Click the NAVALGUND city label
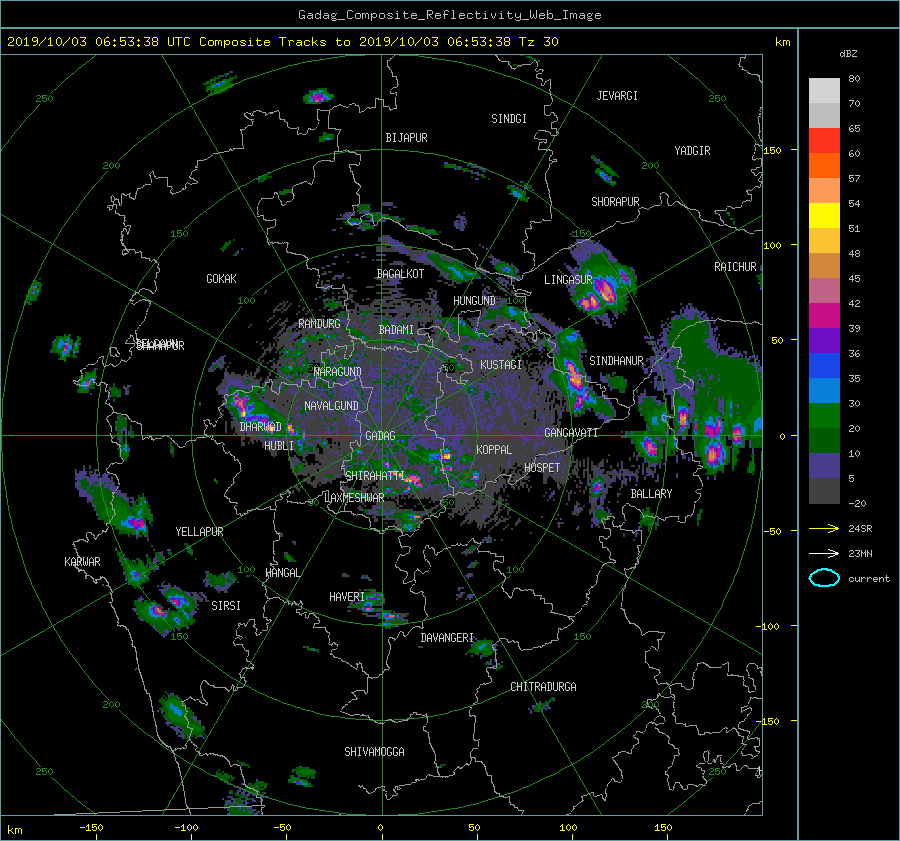This screenshot has height=841, width=900. click(331, 406)
